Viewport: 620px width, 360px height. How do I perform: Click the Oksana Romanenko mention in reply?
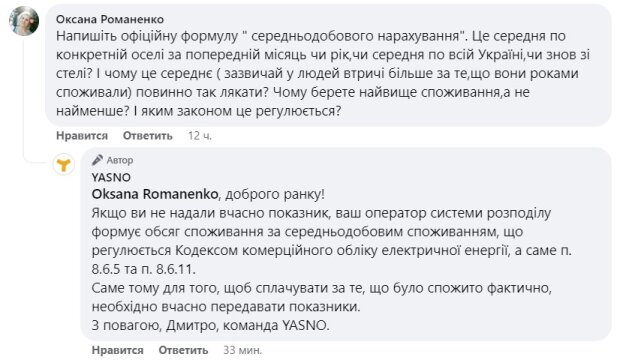155,194
